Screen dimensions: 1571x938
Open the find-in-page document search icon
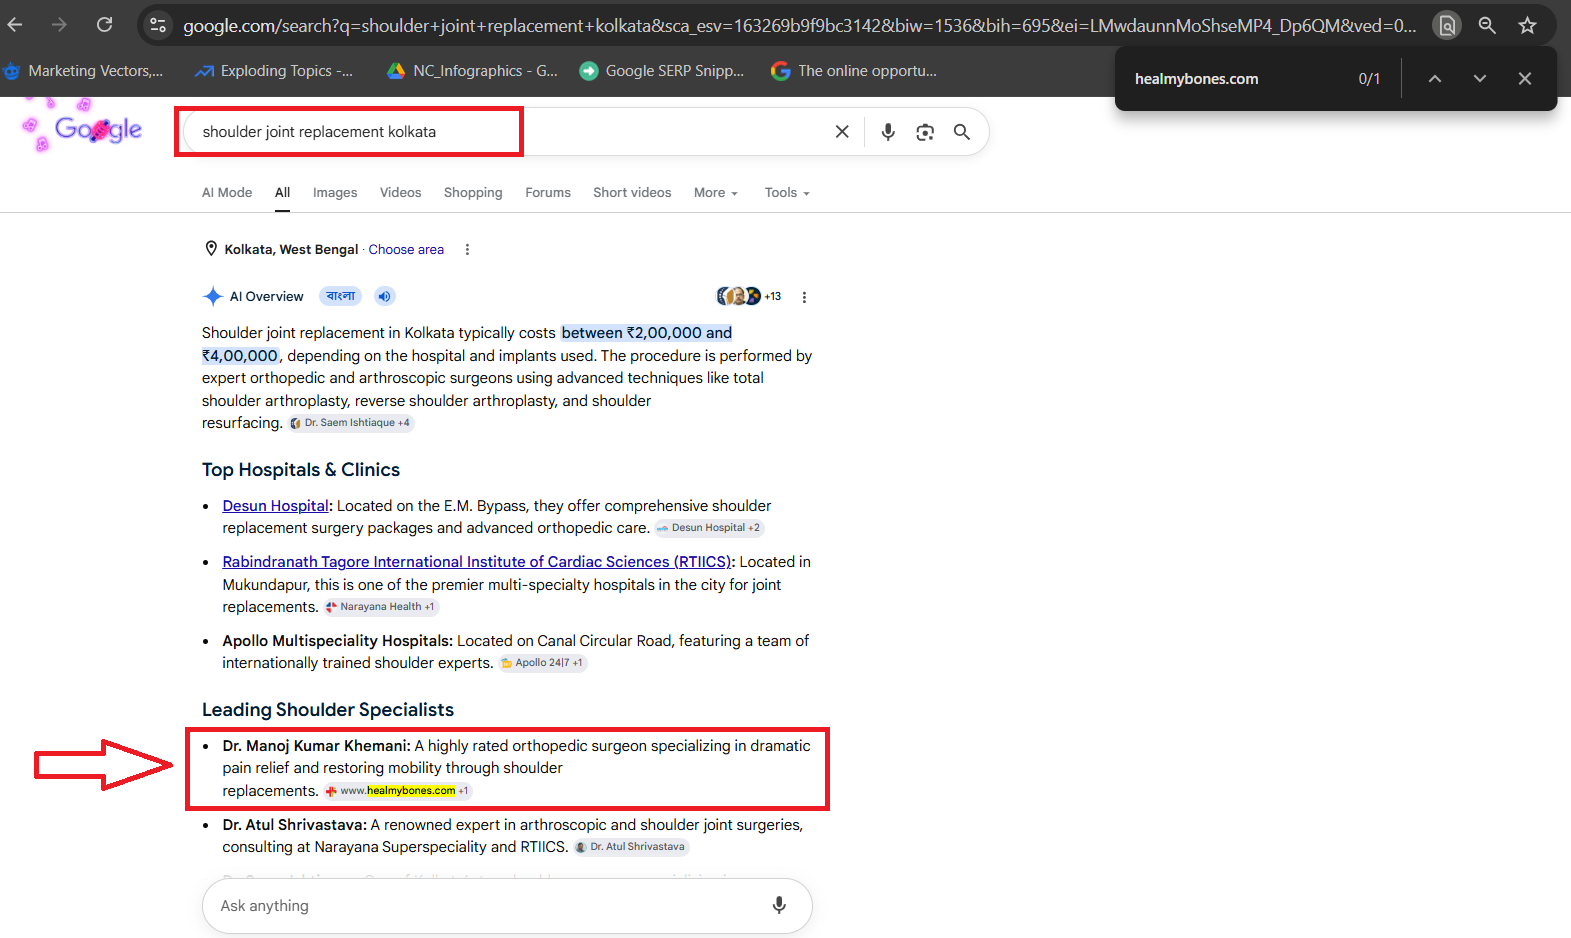[x=1446, y=25]
